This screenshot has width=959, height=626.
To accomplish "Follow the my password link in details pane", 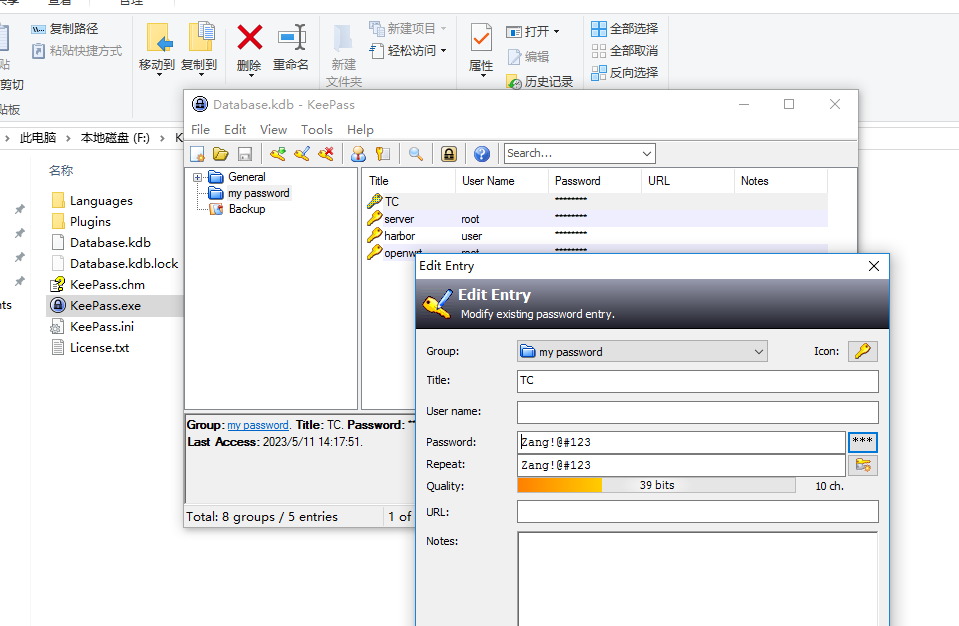I will click(x=257, y=425).
